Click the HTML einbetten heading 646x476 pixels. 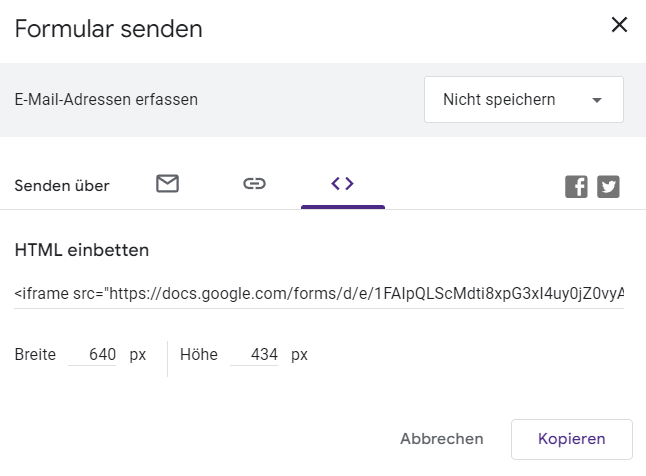pos(81,250)
